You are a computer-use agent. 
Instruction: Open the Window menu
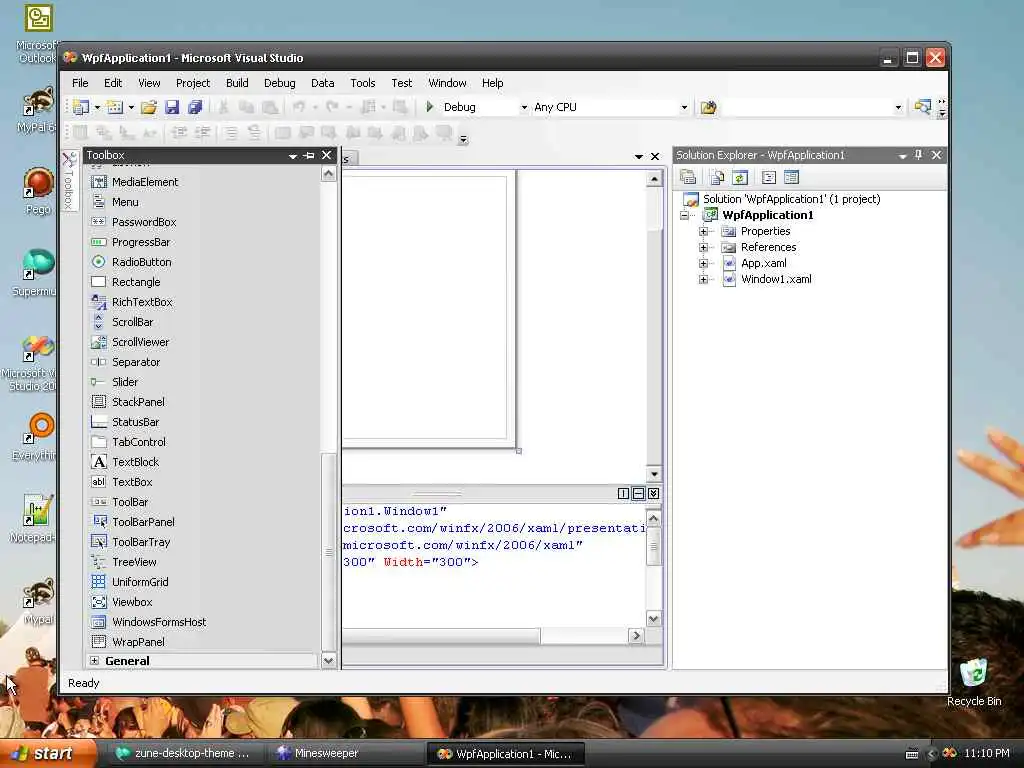[447, 83]
